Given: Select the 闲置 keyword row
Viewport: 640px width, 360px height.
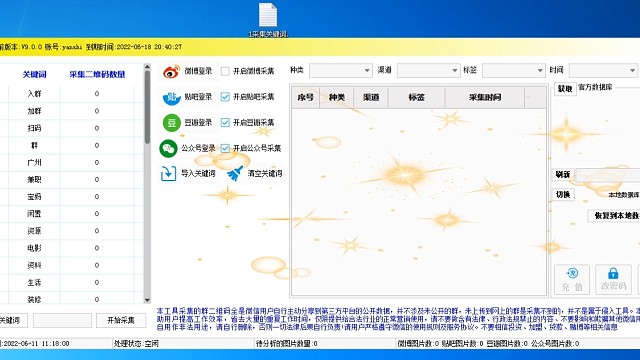Looking at the screenshot, I should tap(71, 214).
